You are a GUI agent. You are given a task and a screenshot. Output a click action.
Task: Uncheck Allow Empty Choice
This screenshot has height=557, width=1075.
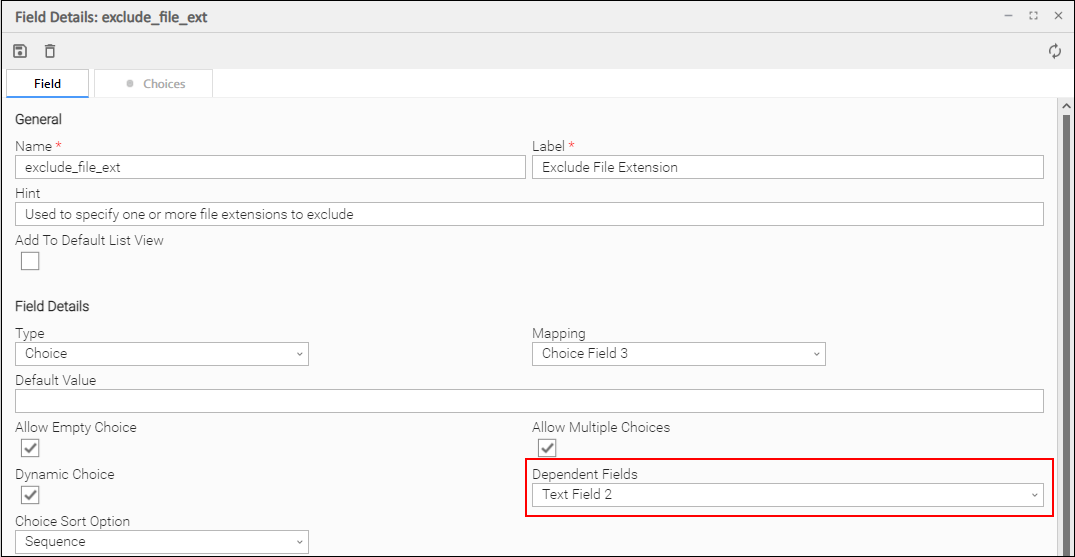point(30,448)
